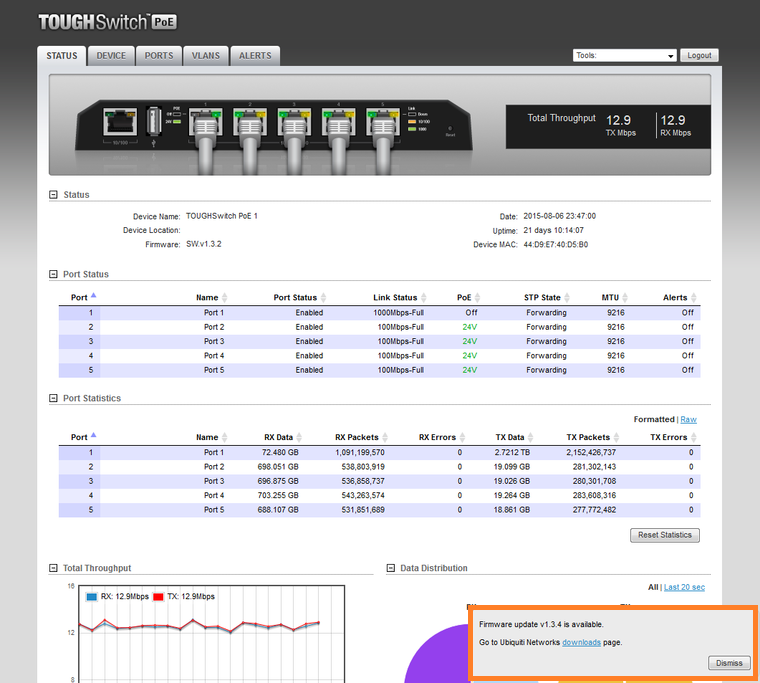Sort by RX Errors column
The image size is (760, 683).
[x=442, y=437]
